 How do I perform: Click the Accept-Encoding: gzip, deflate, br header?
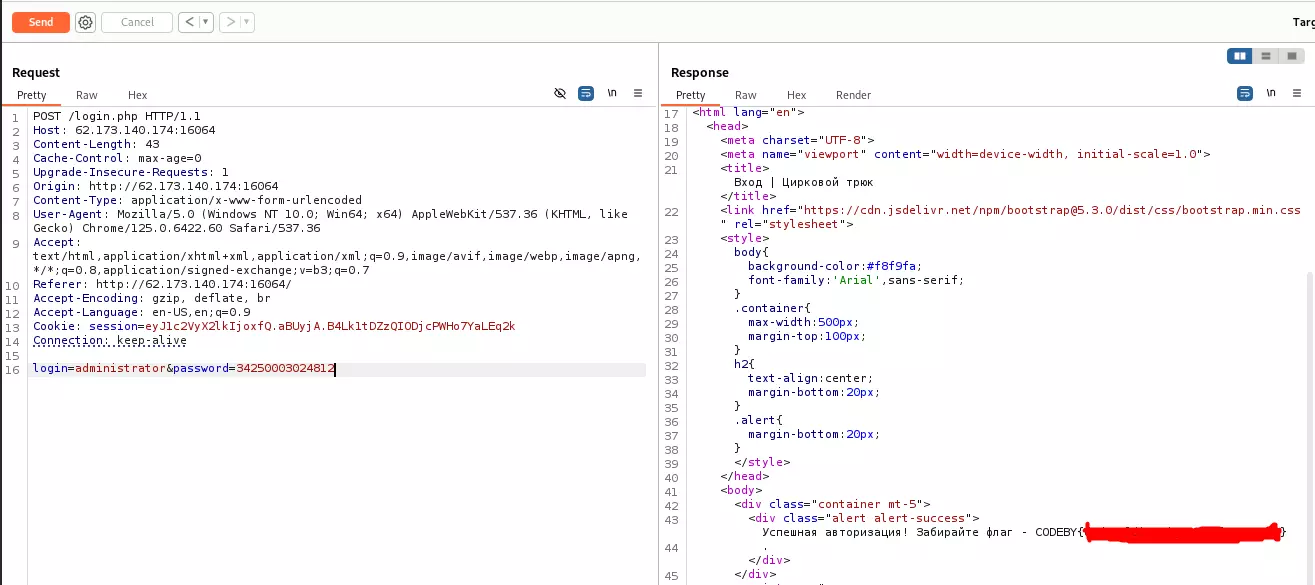[152, 298]
